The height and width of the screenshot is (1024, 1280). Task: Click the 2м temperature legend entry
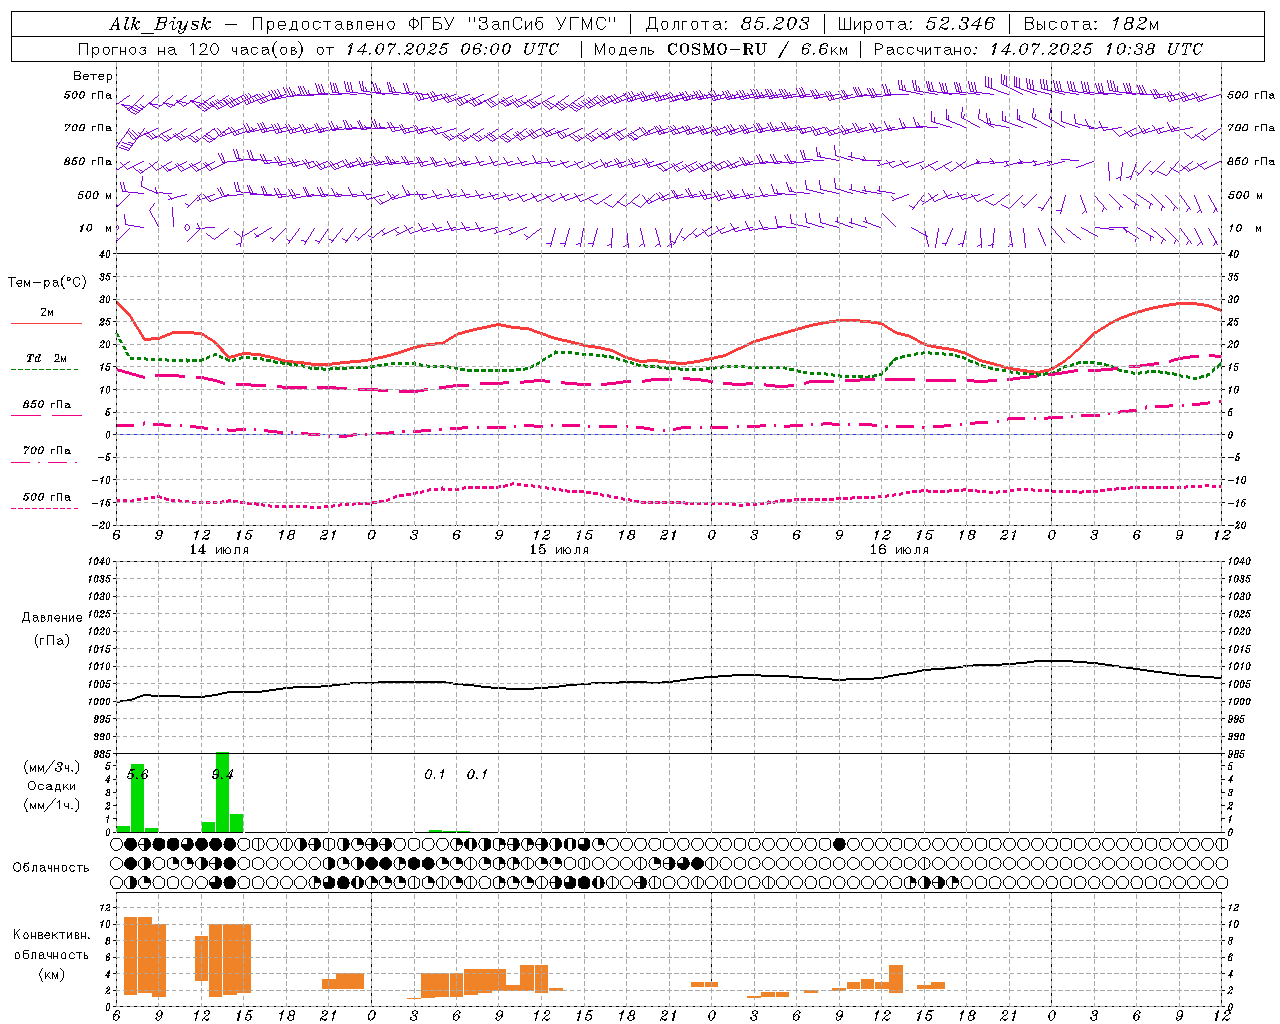(x=47, y=312)
